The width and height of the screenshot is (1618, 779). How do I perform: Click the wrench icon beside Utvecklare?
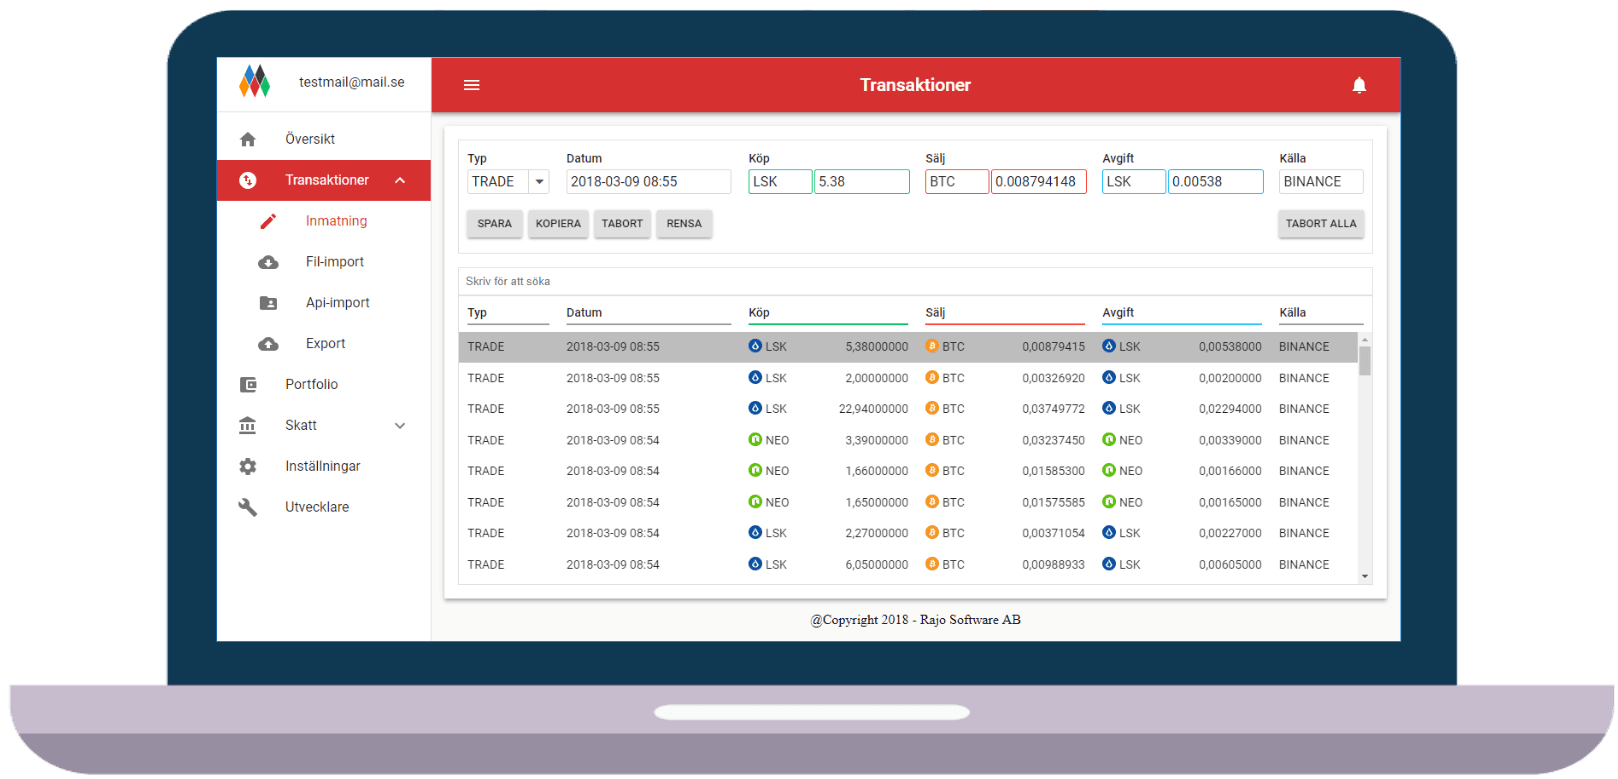point(248,507)
